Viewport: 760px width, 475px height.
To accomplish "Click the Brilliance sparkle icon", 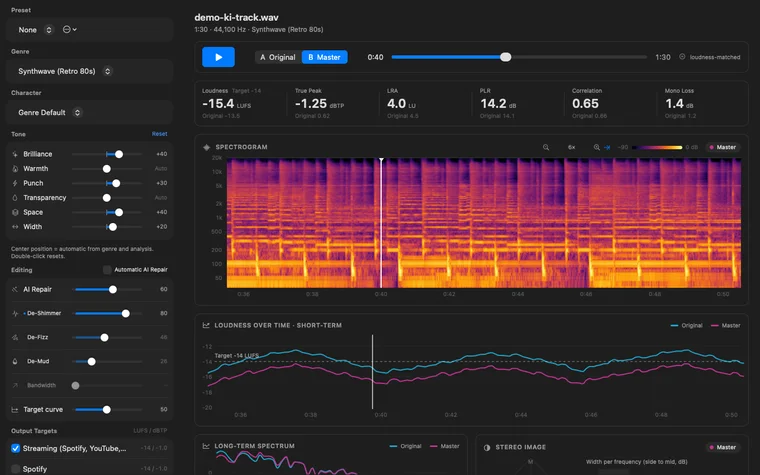I will (x=15, y=154).
